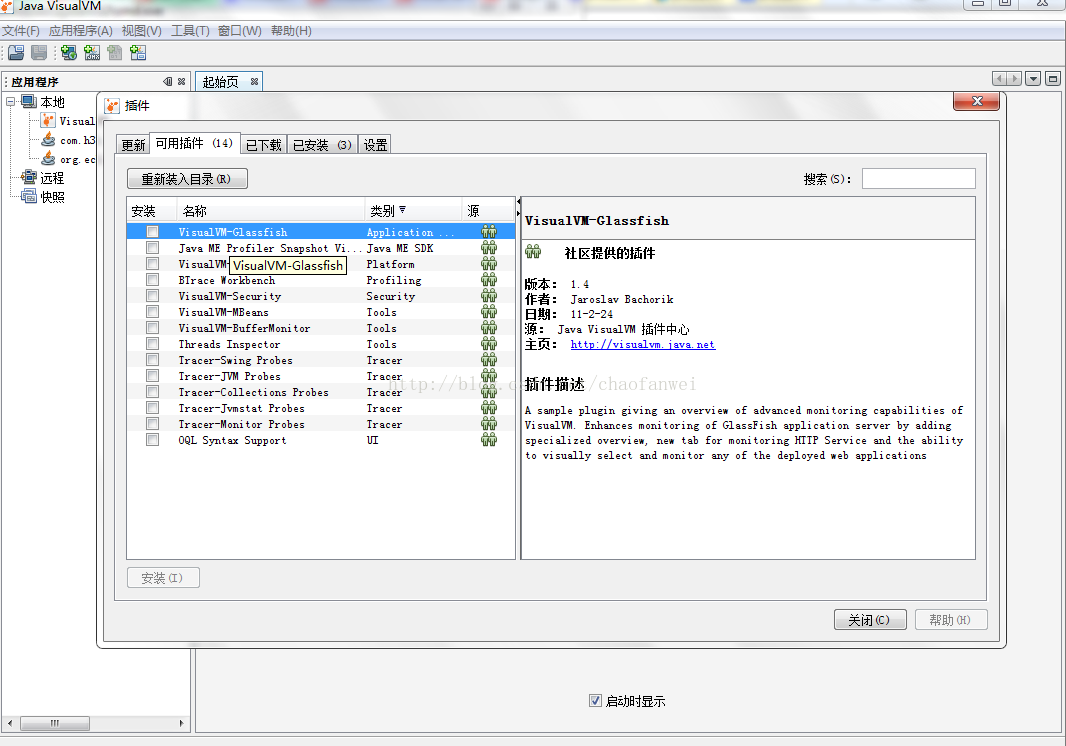Maximize the editor window button

pos(1052,79)
